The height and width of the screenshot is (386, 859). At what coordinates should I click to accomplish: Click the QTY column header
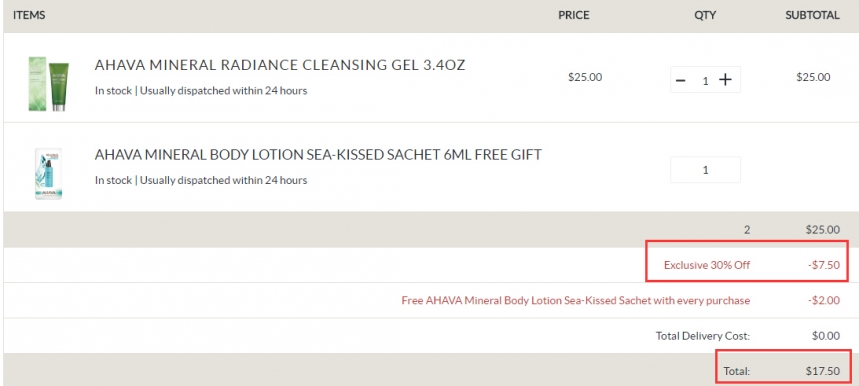click(x=705, y=15)
